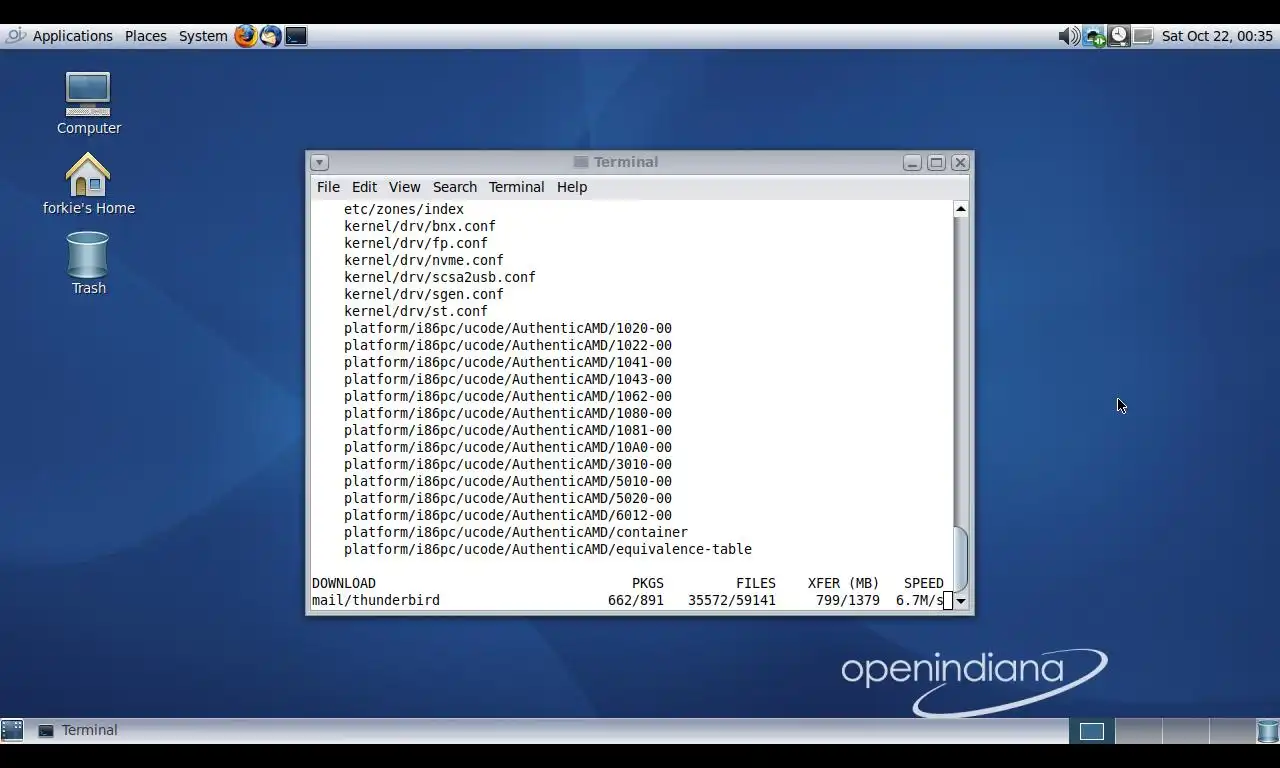Screen dimensions: 1280x768
Task: Open the network status applet icon
Action: coord(1094,36)
